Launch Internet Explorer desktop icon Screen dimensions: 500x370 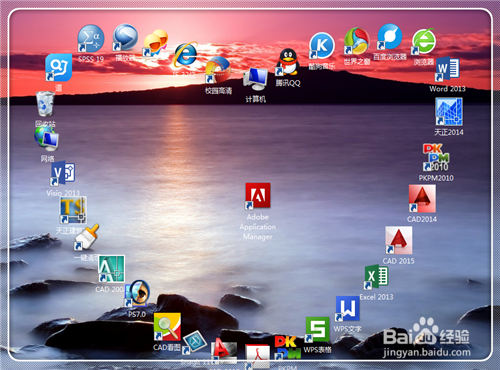click(x=186, y=55)
